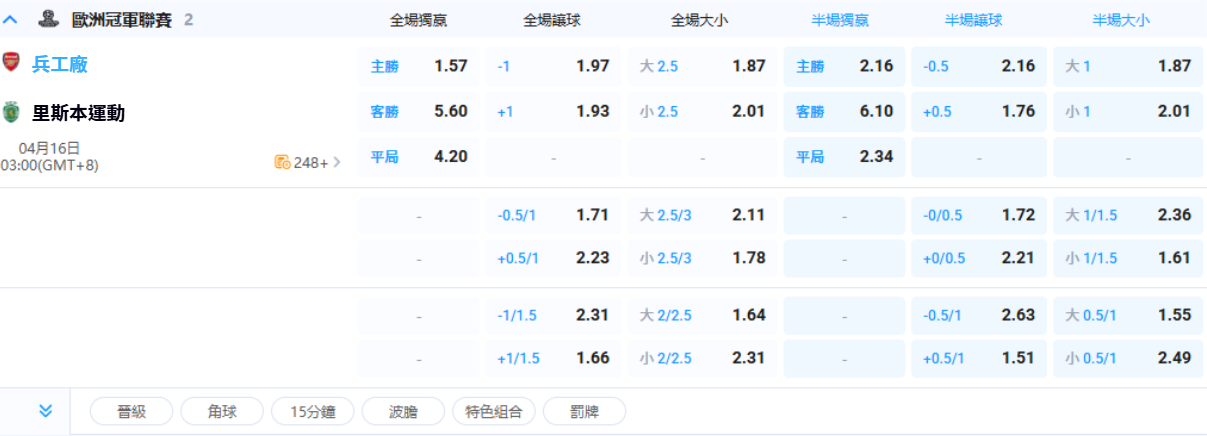Open the 兵工廠 team link
Image resolution: width=1207 pixels, height=436 pixels.
point(60,65)
